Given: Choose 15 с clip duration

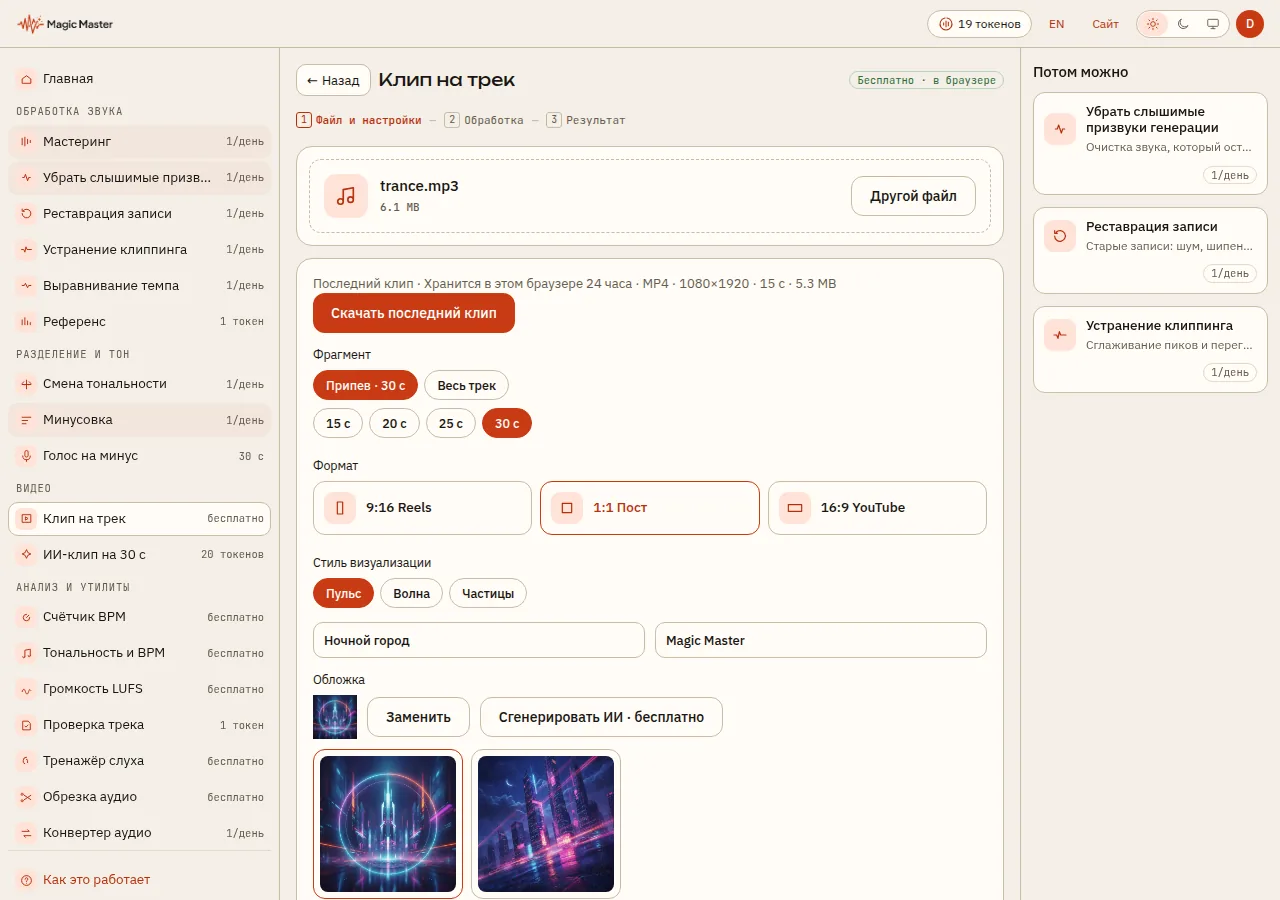Looking at the screenshot, I should 338,423.
